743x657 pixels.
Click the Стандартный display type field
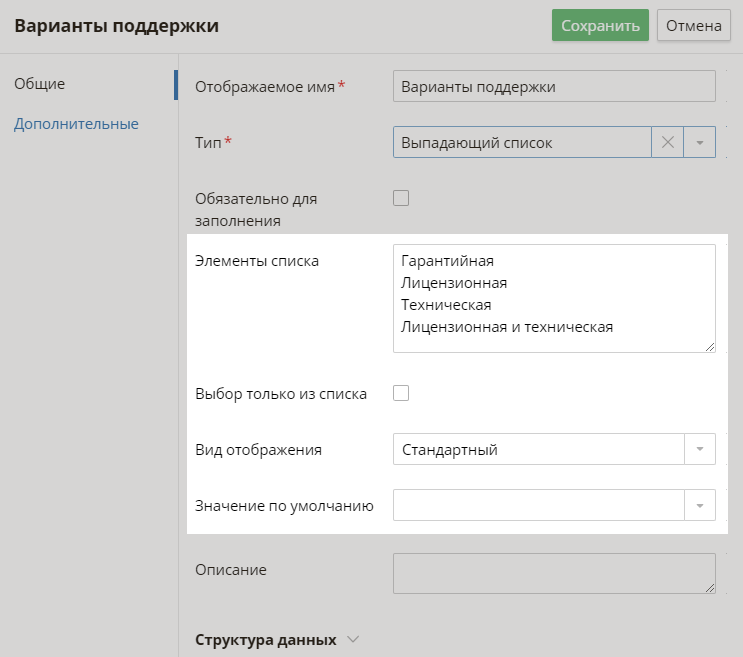(x=538, y=449)
